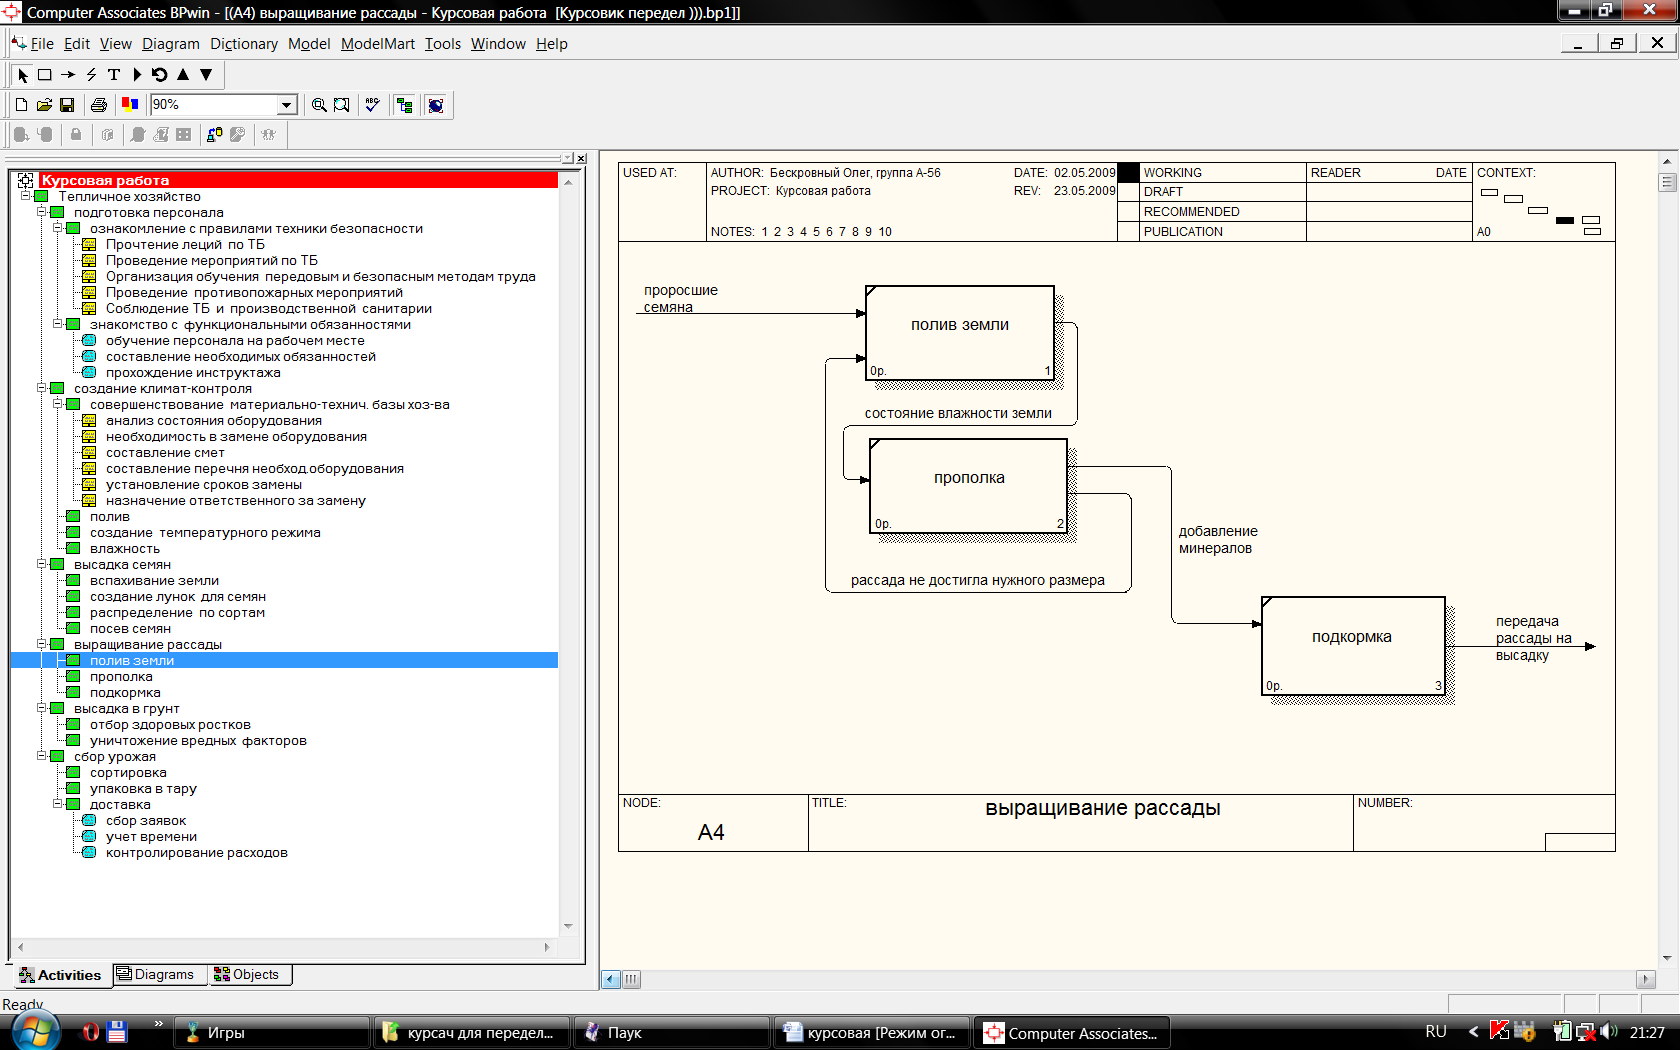Viewport: 1680px width, 1050px height.
Task: Pick the Squiggle lightning tool
Action: click(91, 75)
